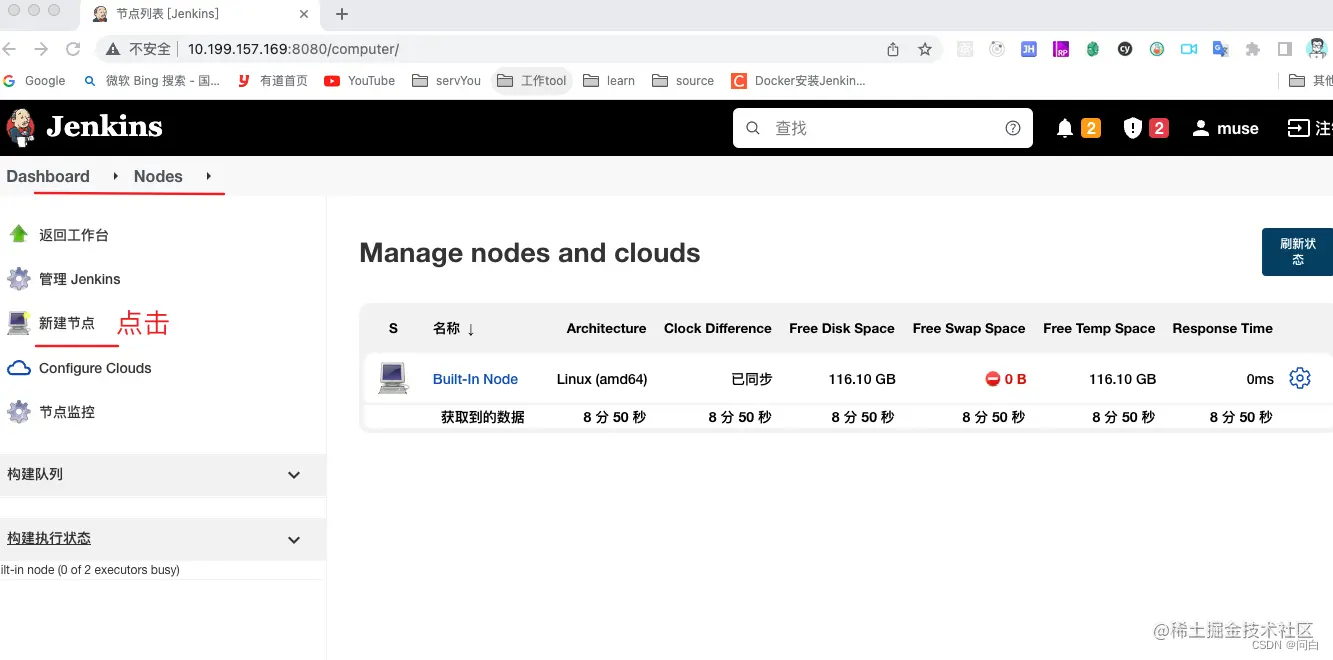Click 返回工作台 sidebar link
Screen dimensions: 1333x660
click(73, 235)
